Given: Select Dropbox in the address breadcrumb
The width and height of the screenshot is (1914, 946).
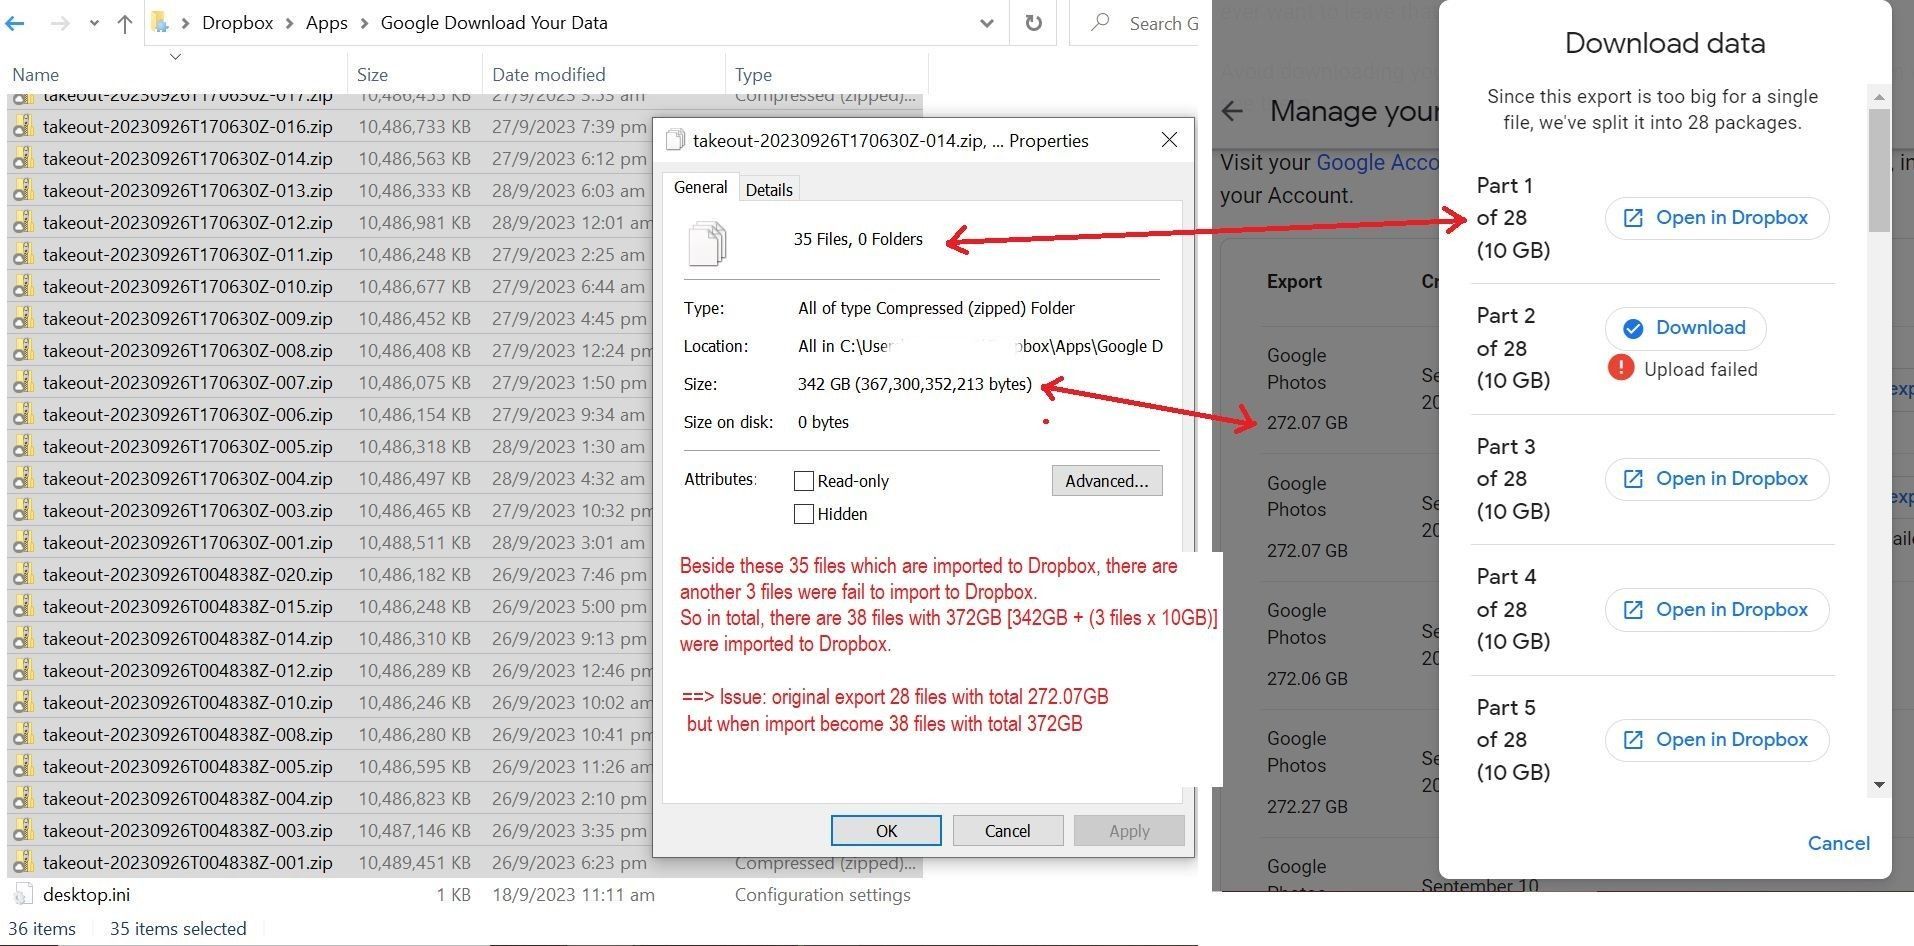Looking at the screenshot, I should pyautogui.click(x=237, y=23).
